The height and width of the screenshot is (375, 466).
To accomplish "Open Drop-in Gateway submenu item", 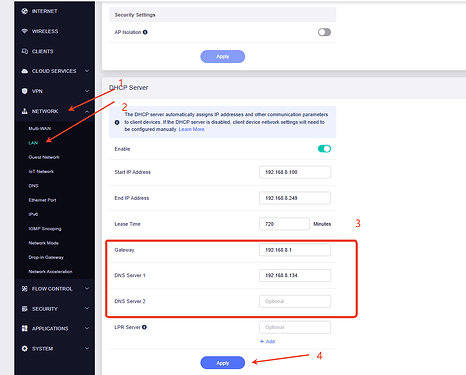I will [46, 257].
